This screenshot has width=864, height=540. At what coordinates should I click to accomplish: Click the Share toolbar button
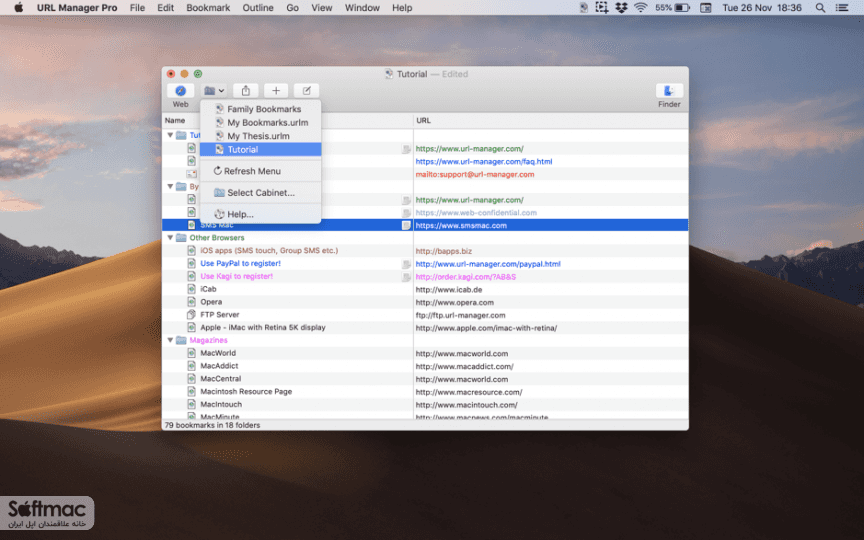[x=246, y=91]
